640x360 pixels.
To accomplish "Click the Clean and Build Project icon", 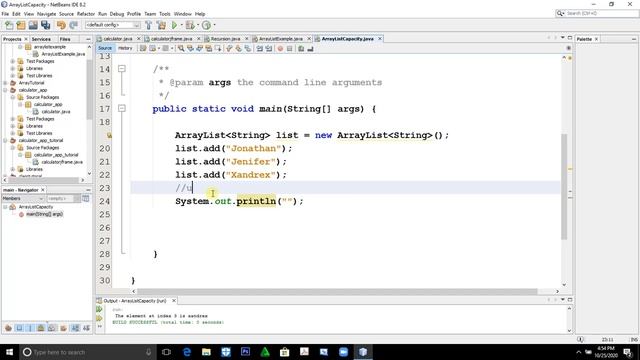I will 161,25.
